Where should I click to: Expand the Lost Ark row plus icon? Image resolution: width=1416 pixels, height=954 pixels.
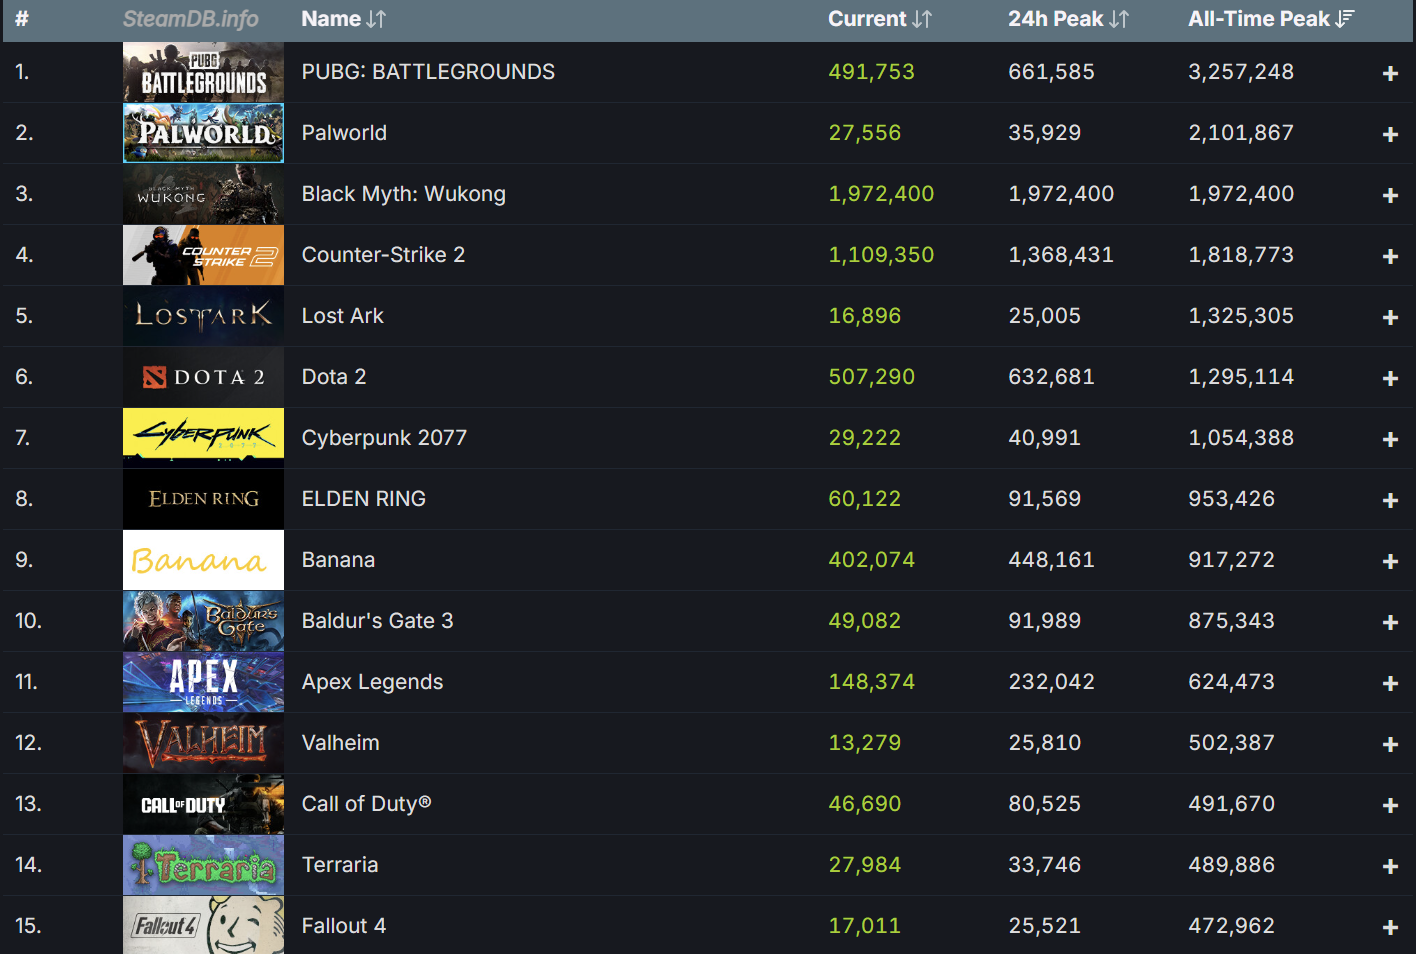click(1390, 317)
